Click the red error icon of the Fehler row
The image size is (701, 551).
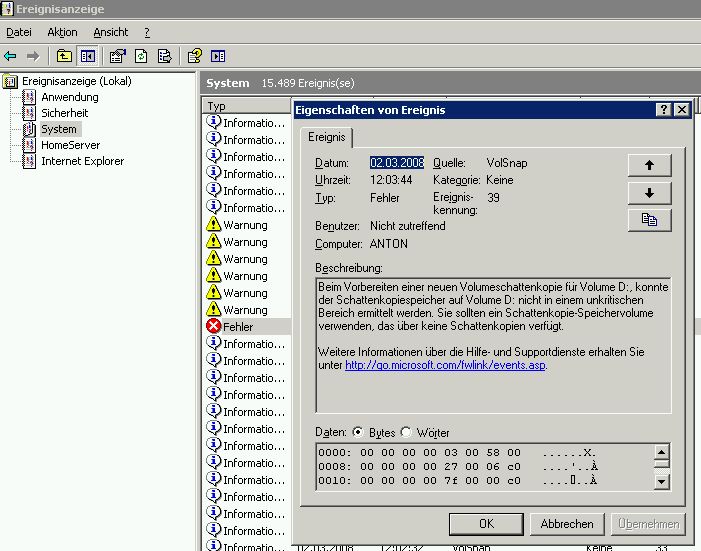tap(214, 326)
